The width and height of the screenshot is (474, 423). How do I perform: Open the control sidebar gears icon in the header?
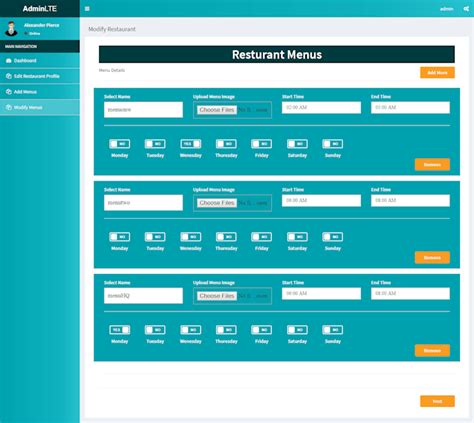coord(466,9)
